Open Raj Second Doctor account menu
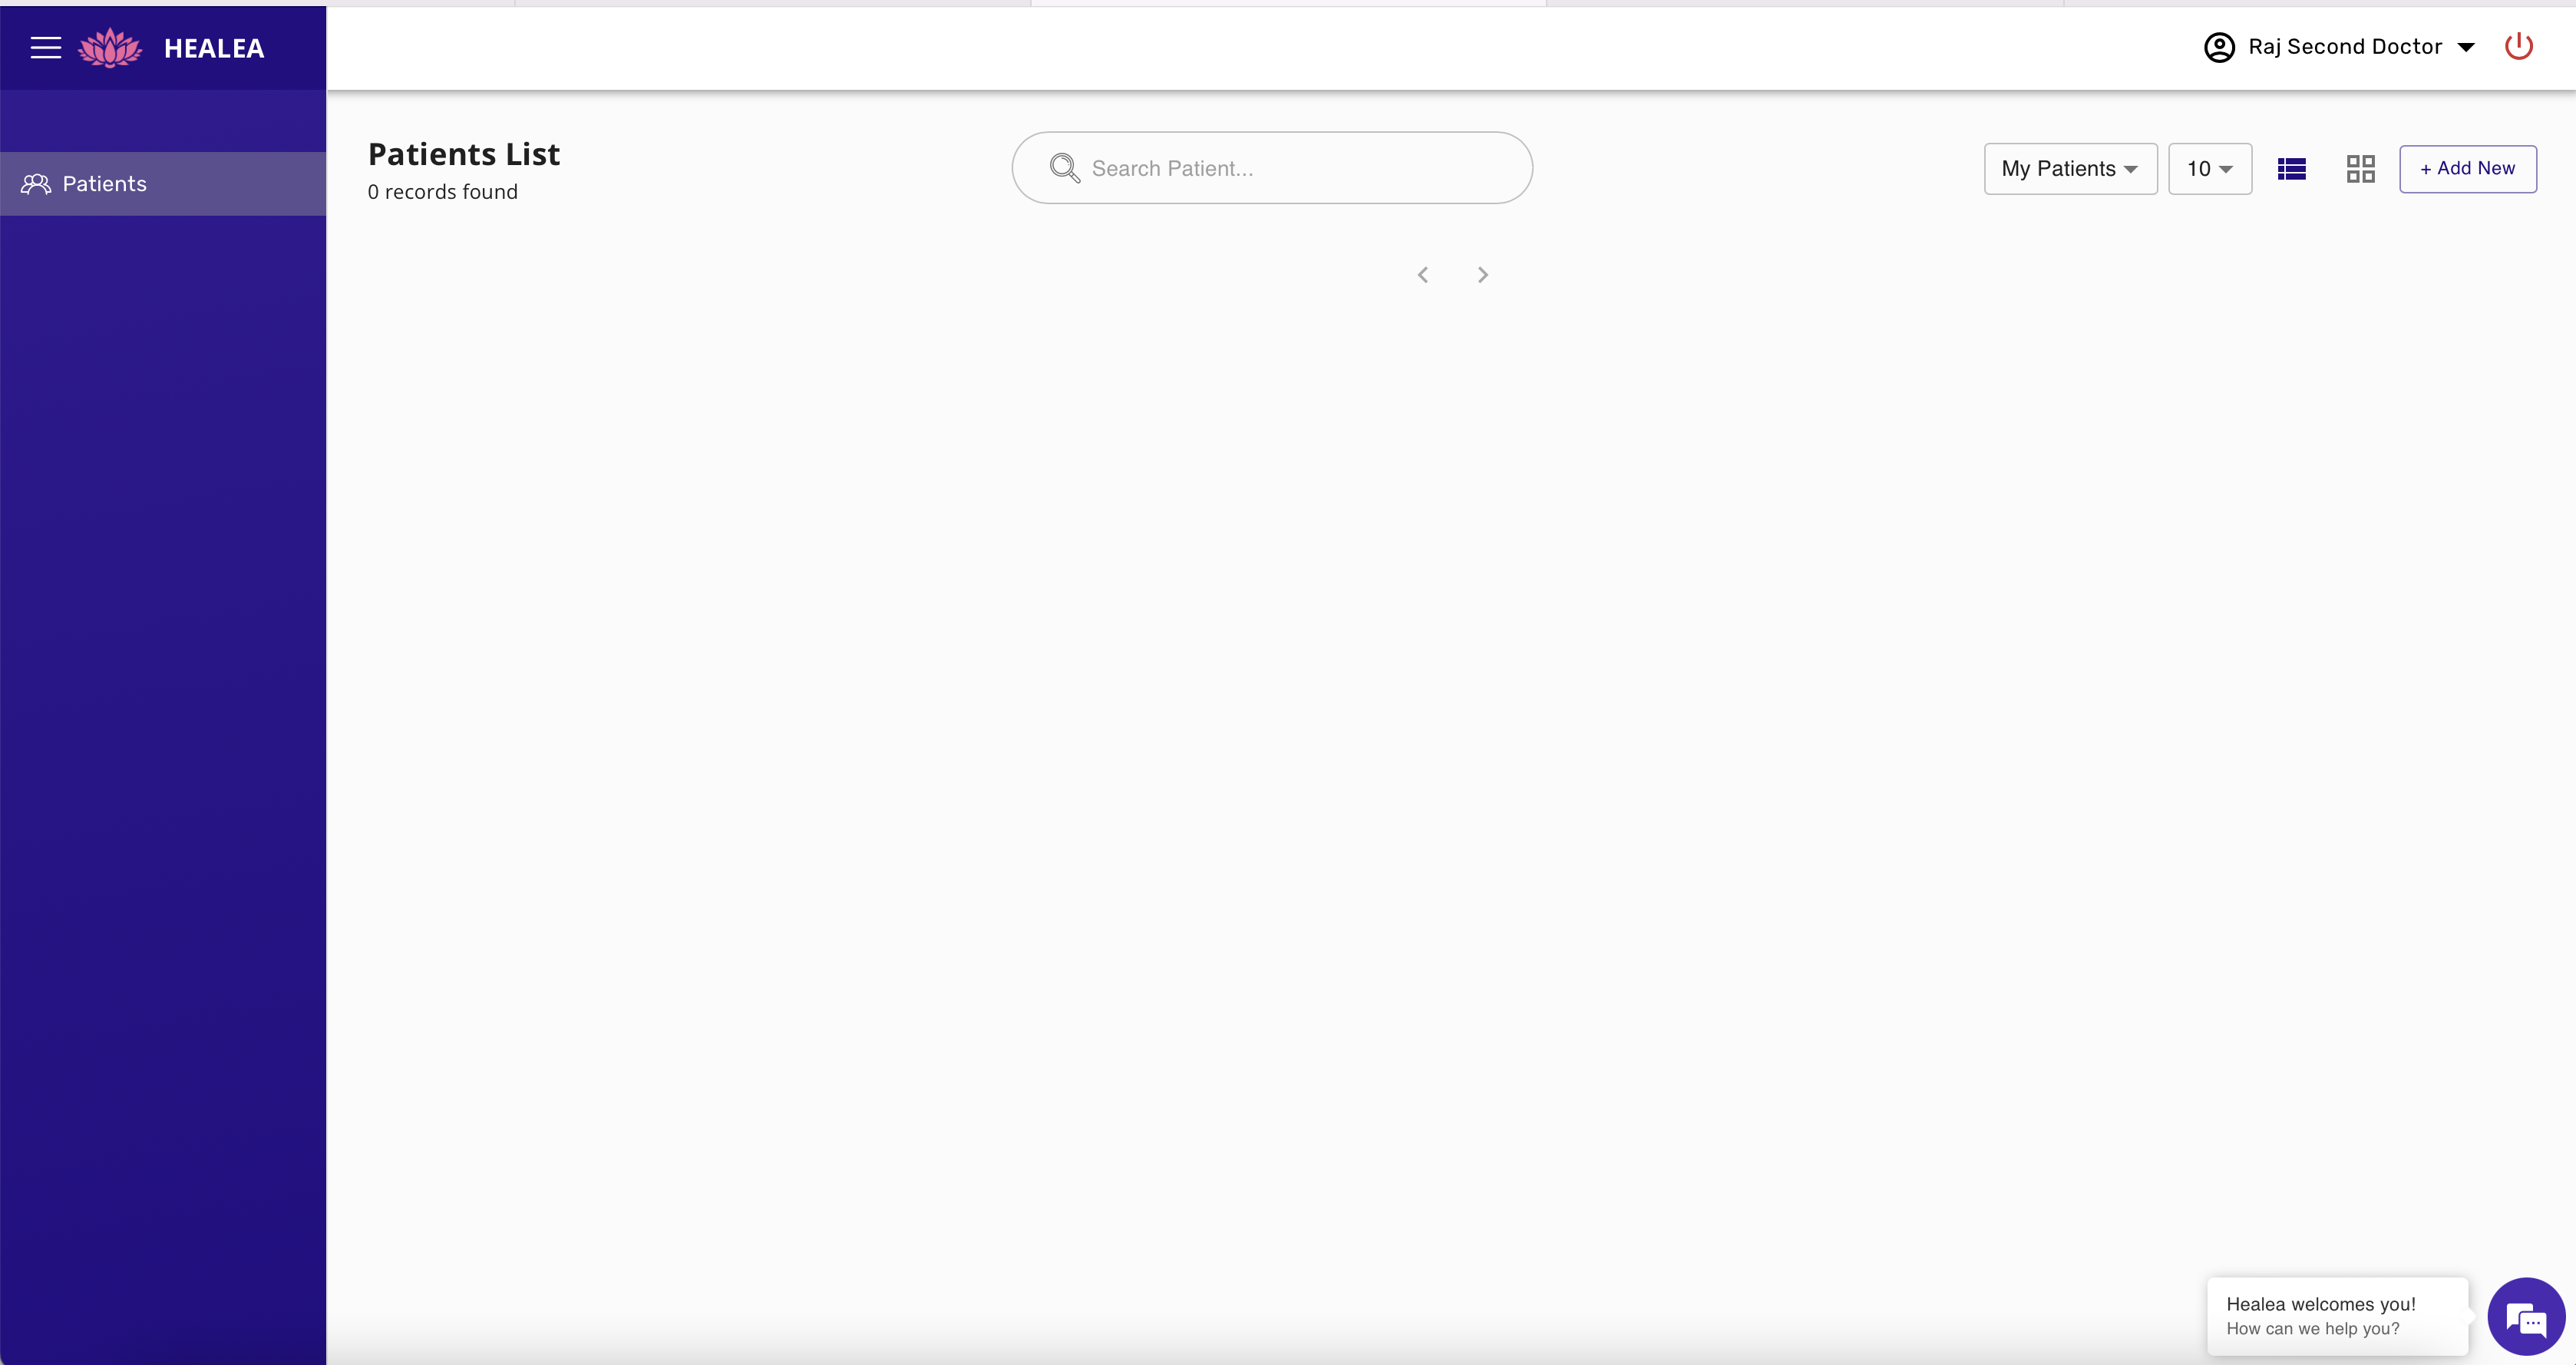Viewport: 2576px width, 1365px height. click(2344, 47)
